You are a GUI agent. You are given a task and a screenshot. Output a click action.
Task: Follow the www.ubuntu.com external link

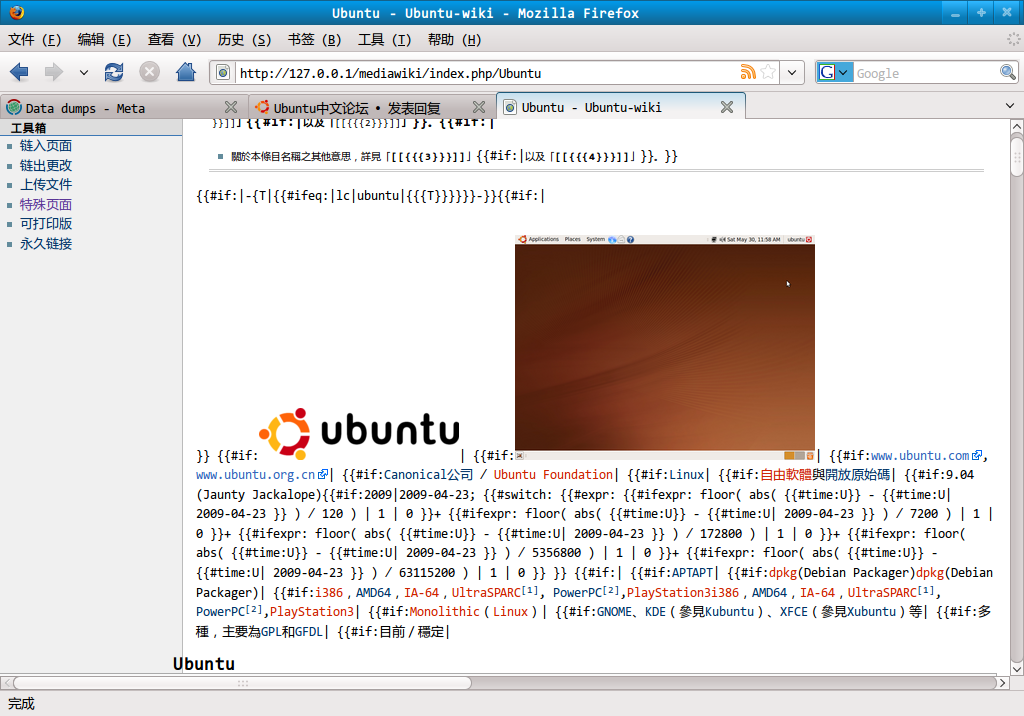920,456
